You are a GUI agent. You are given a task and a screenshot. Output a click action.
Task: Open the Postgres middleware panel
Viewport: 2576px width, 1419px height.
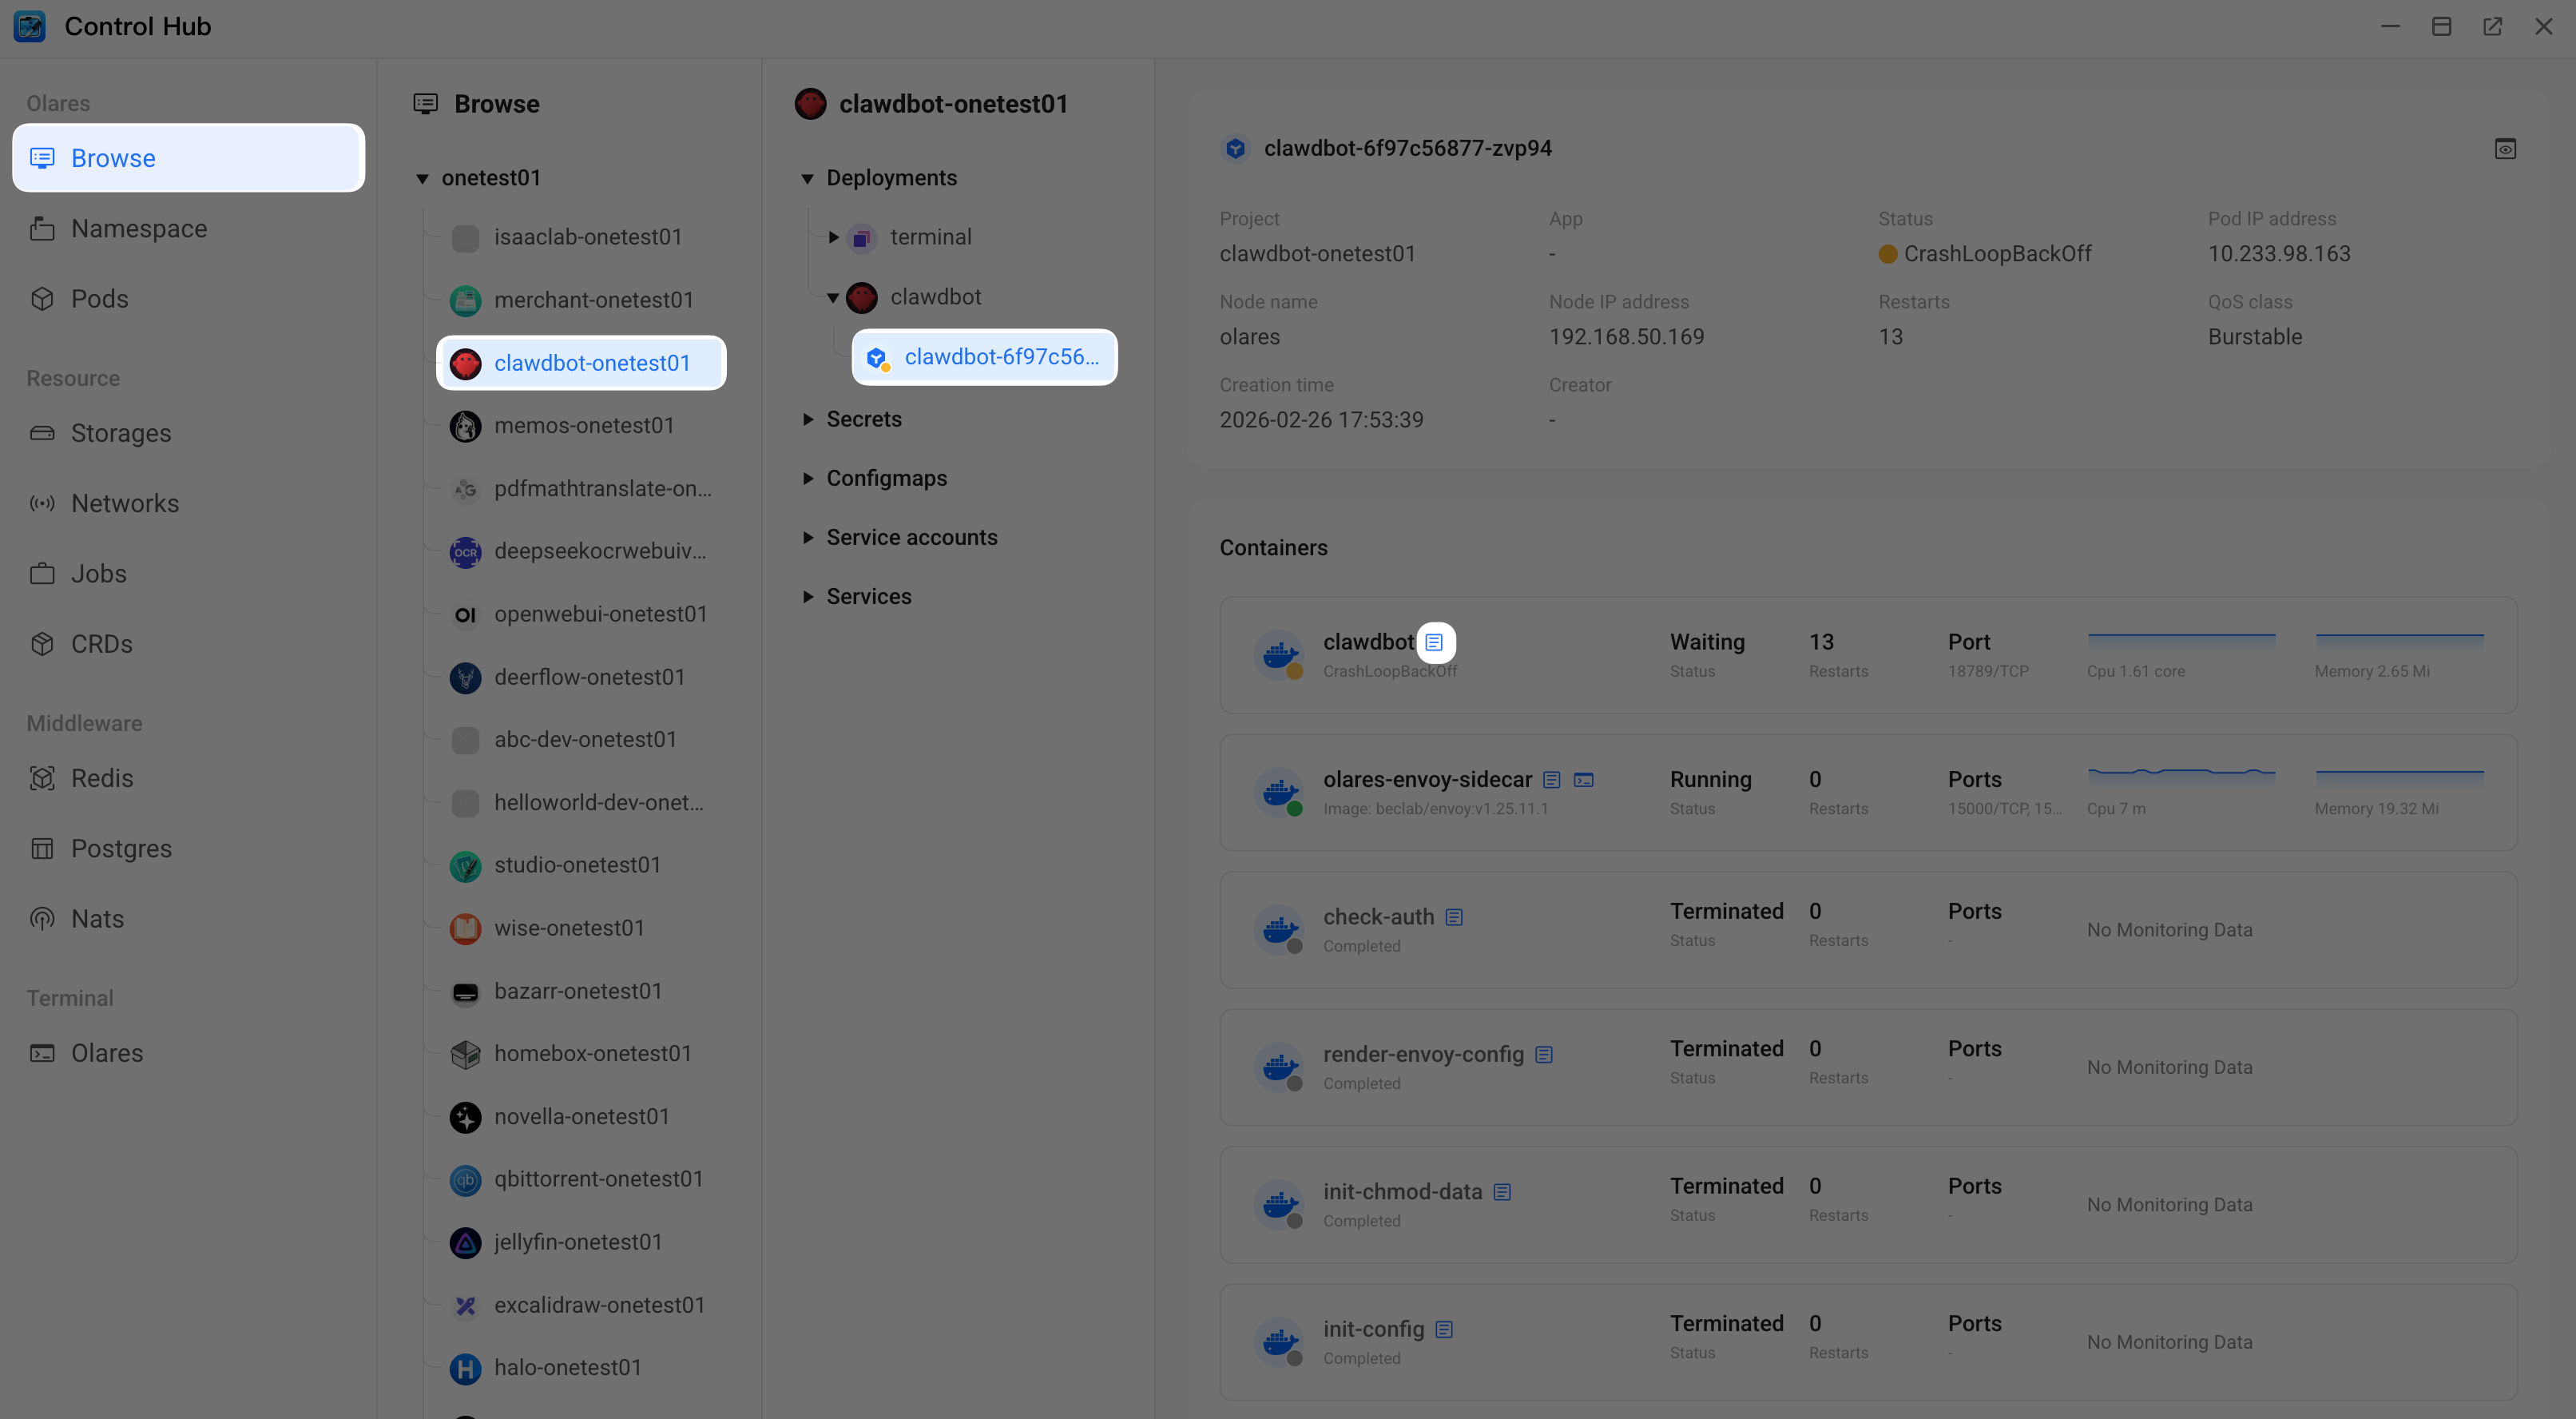(x=122, y=848)
